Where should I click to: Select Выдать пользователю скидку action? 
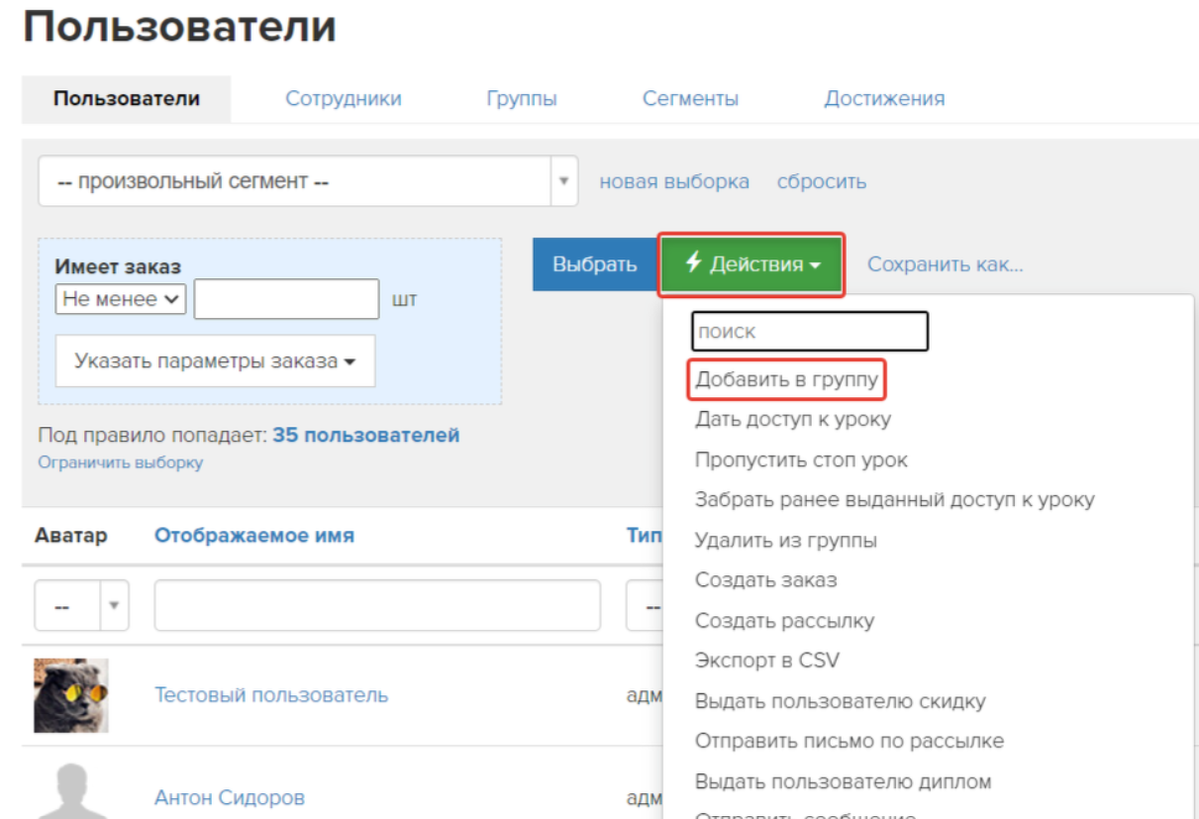[x=840, y=701]
